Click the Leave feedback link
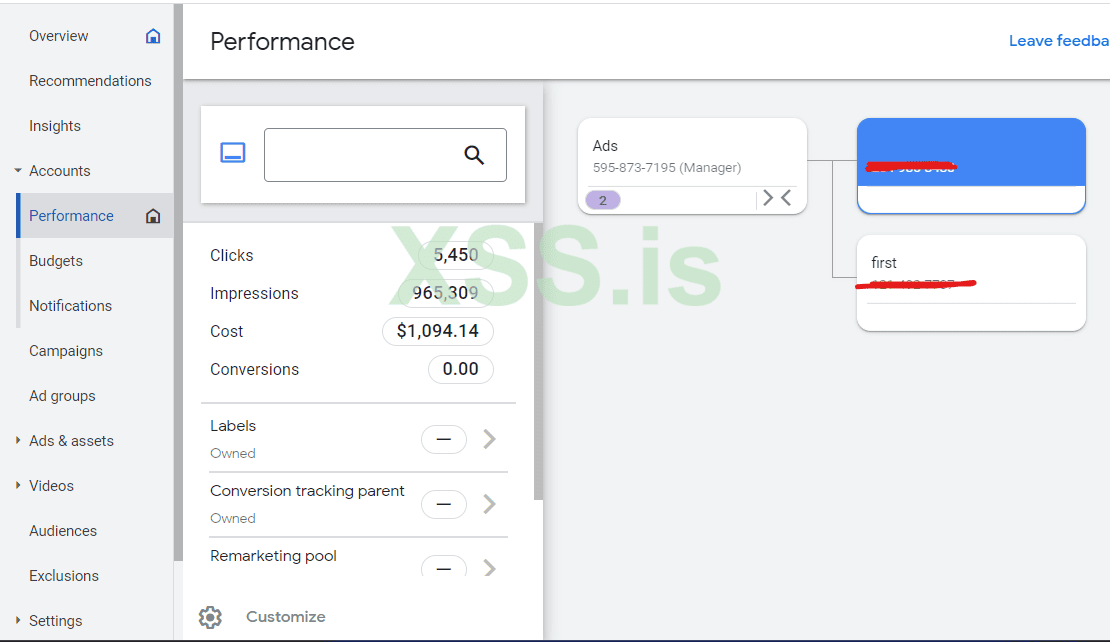The image size is (1110, 642). (1058, 41)
